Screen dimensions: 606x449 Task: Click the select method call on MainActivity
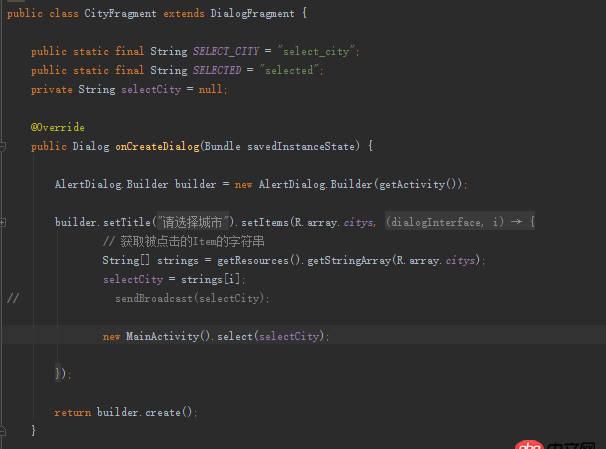pyautogui.click(x=235, y=336)
